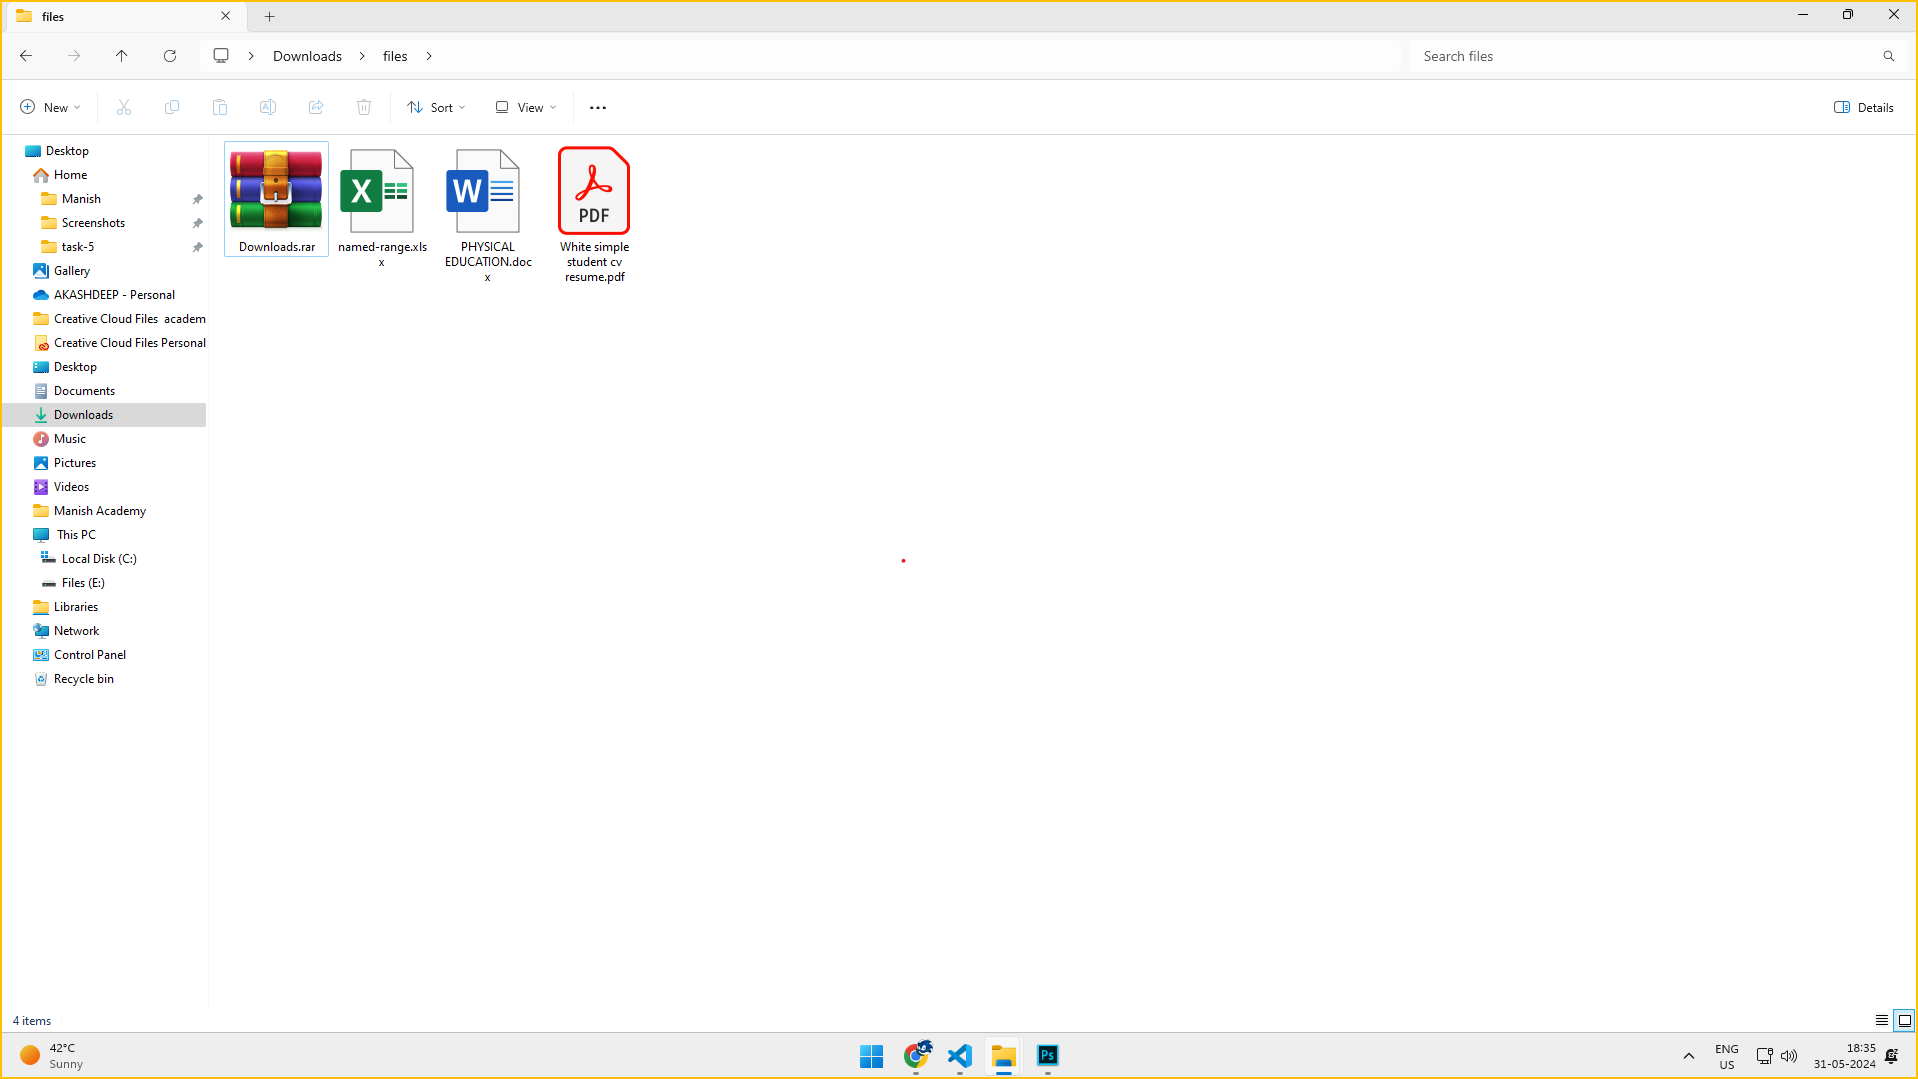Add a new tab in File Explorer

coord(269,16)
